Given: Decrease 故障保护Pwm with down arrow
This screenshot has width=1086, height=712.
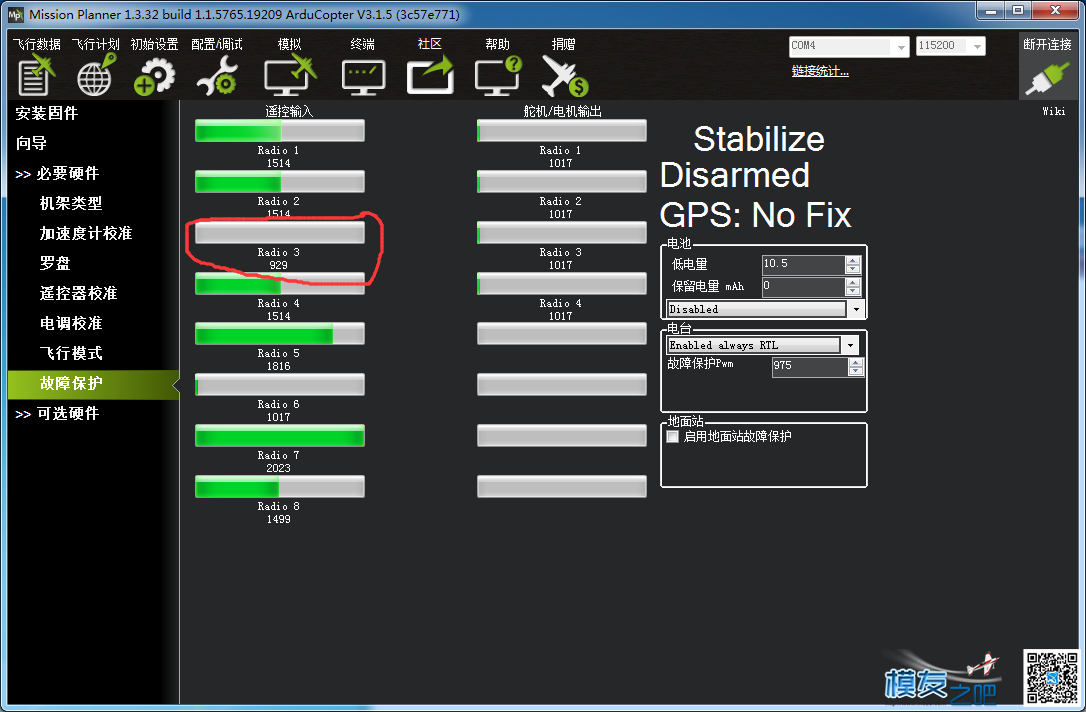Looking at the screenshot, I should [x=856, y=372].
